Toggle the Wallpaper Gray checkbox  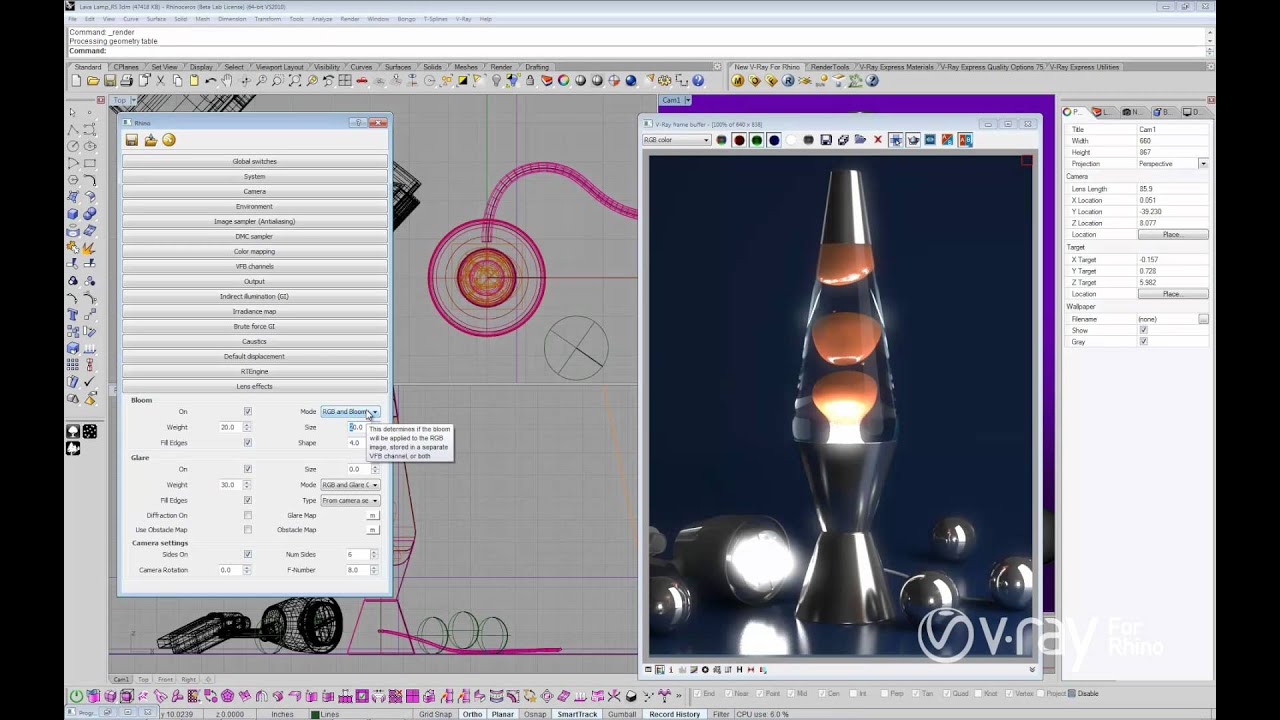[x=1143, y=342]
